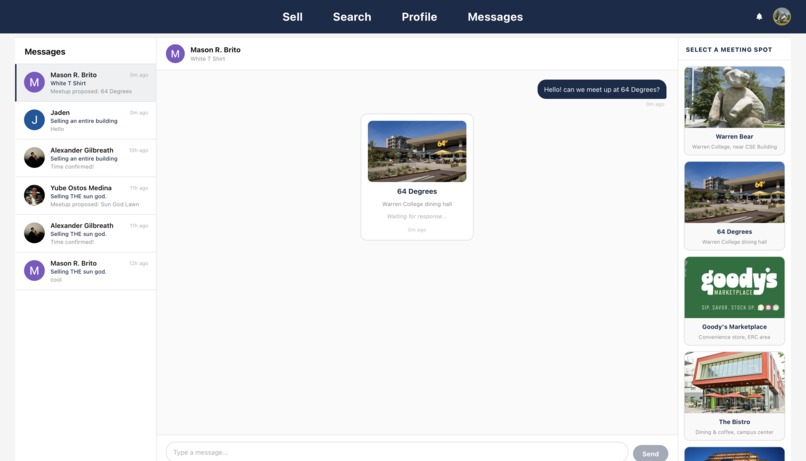Select the Warren Bear meeting spot
806x461 pixels.
734,110
